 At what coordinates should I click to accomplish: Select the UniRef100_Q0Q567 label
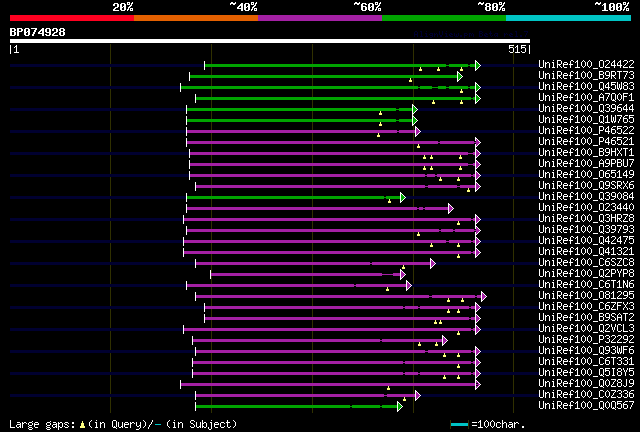point(586,406)
